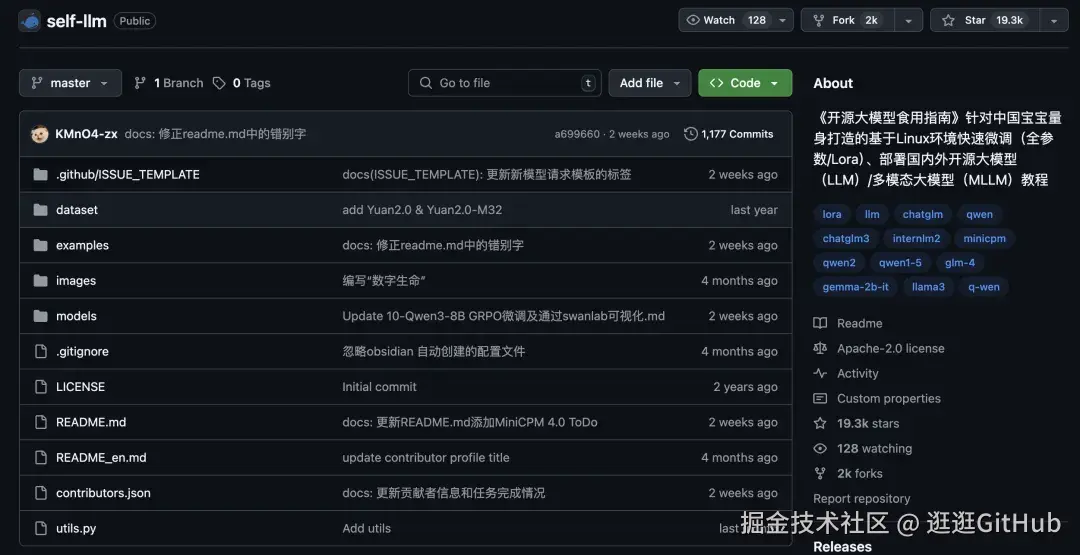
Task: Click the .github/ISSUE_TEMPLATE folder icon
Action: pyautogui.click(x=41, y=175)
